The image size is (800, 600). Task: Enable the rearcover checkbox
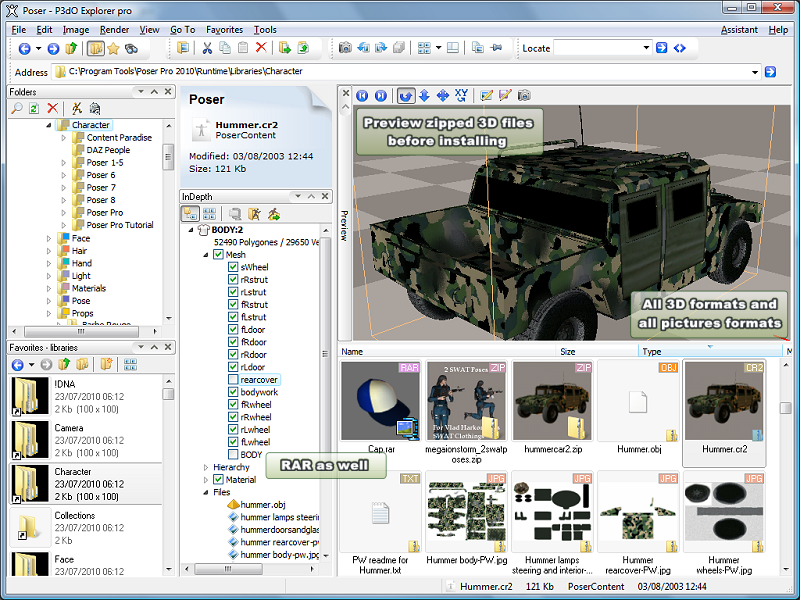coord(233,380)
